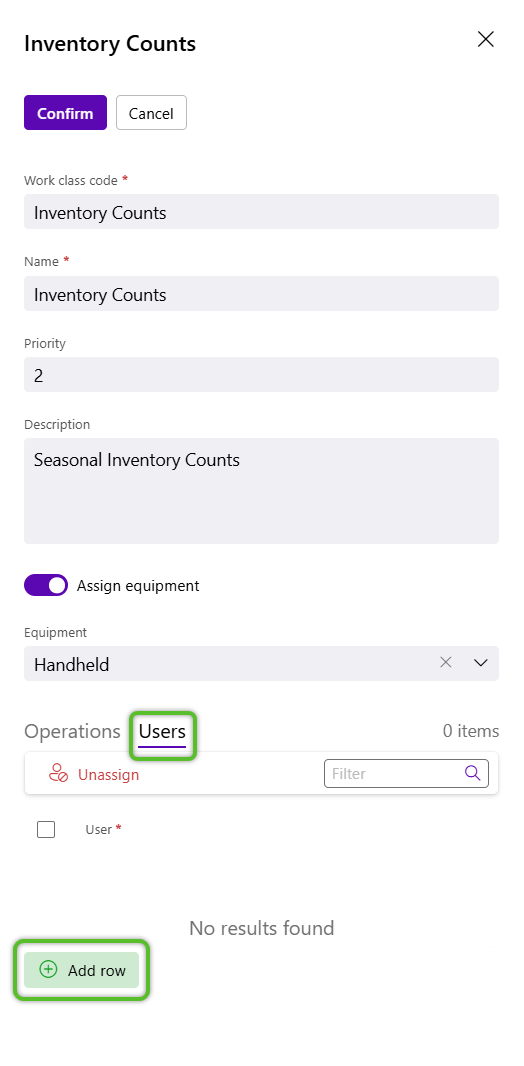Toggle Assign equipment switch off
Image resolution: width=524 pixels, height=1066 pixels.
click(x=46, y=585)
